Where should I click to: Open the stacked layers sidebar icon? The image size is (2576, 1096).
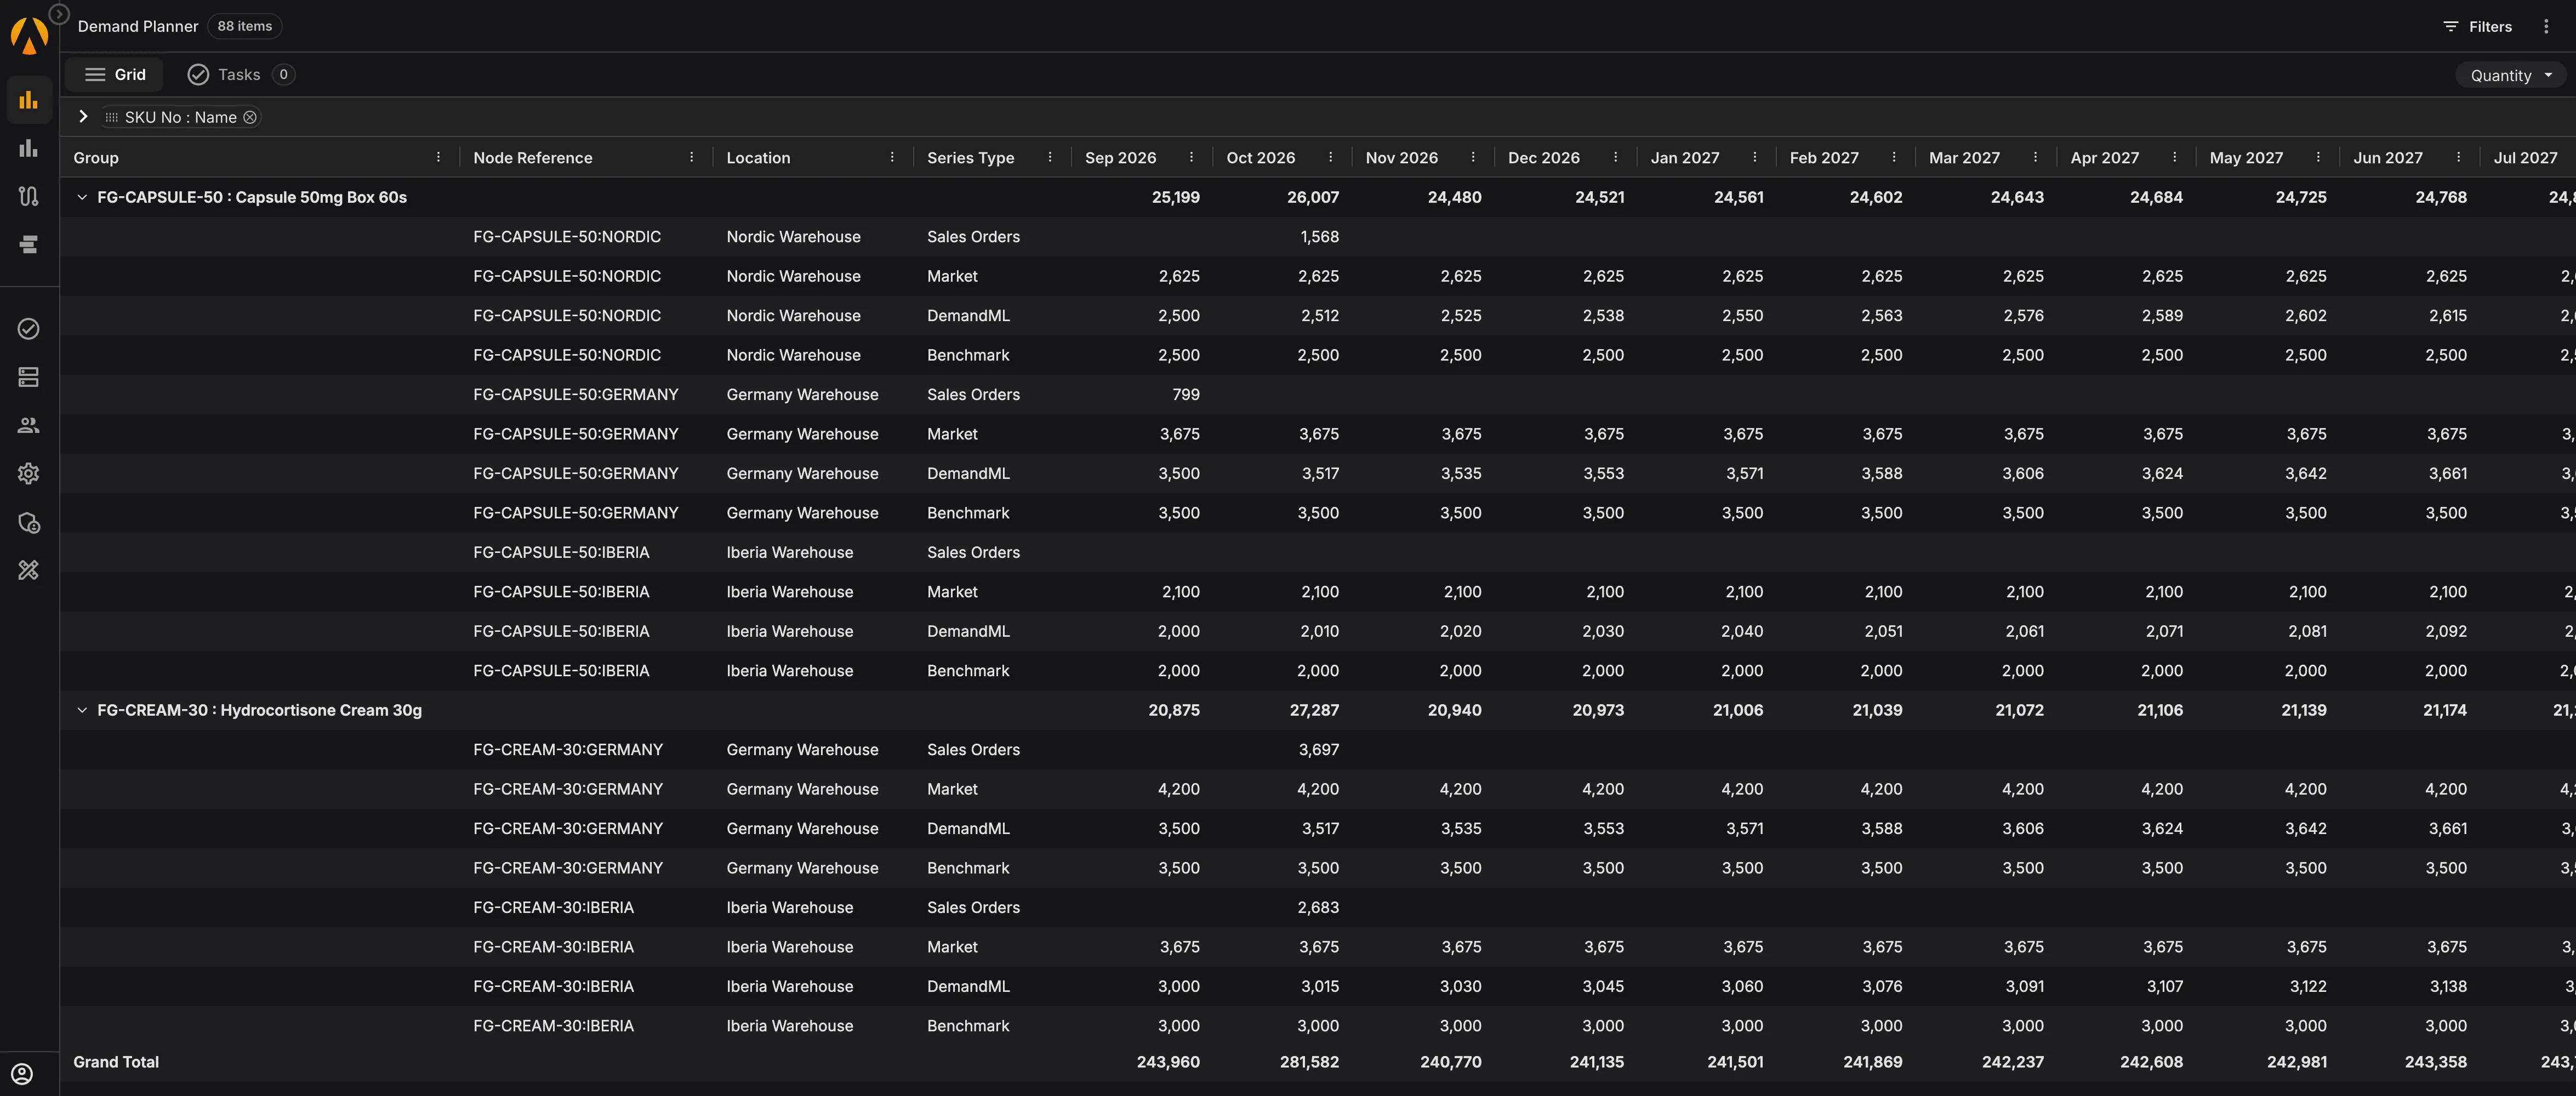pyautogui.click(x=29, y=244)
